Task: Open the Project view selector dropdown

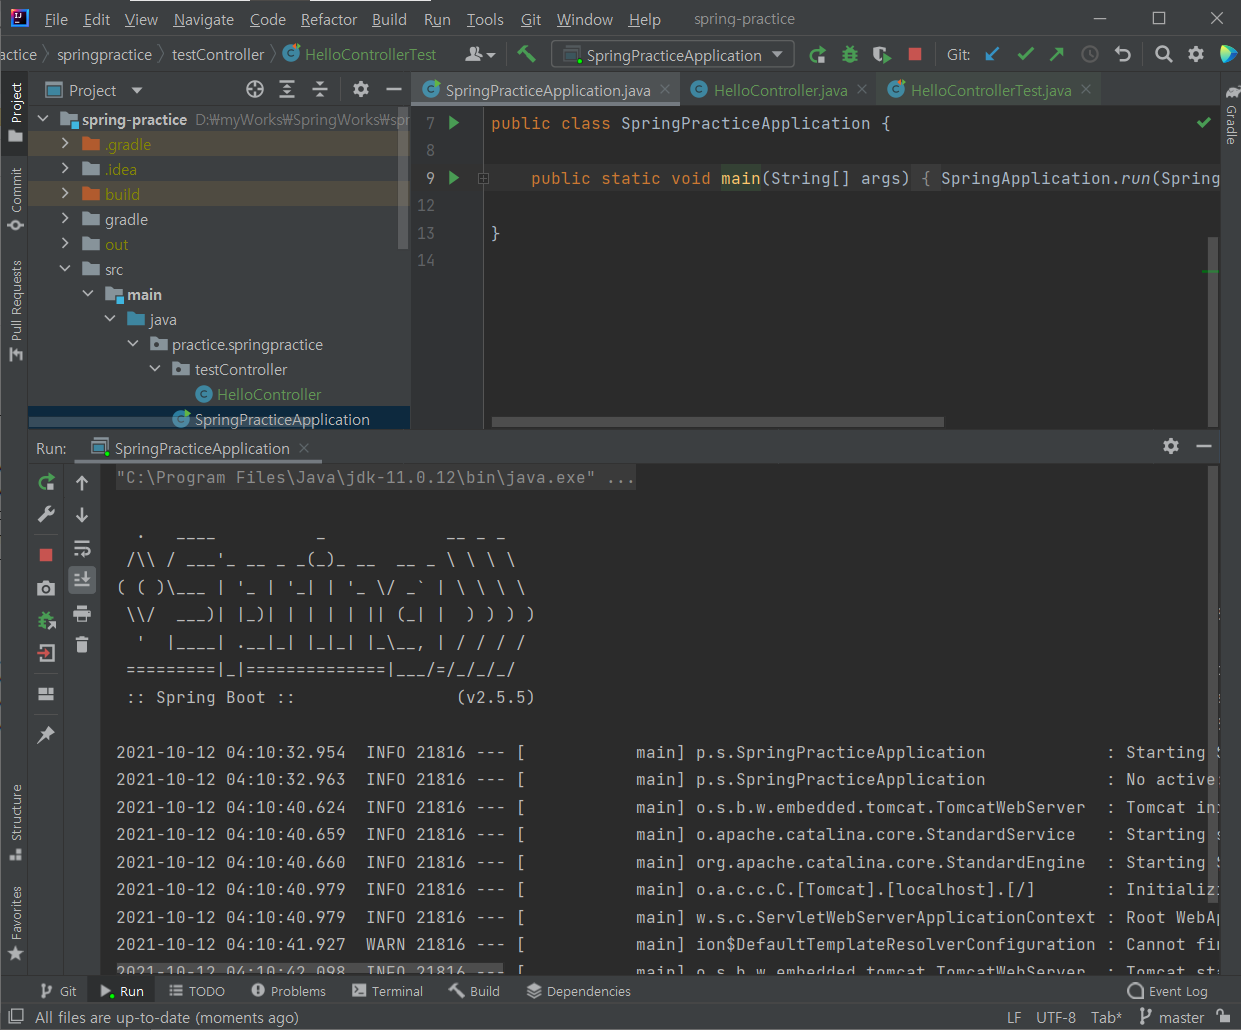Action: click(93, 90)
